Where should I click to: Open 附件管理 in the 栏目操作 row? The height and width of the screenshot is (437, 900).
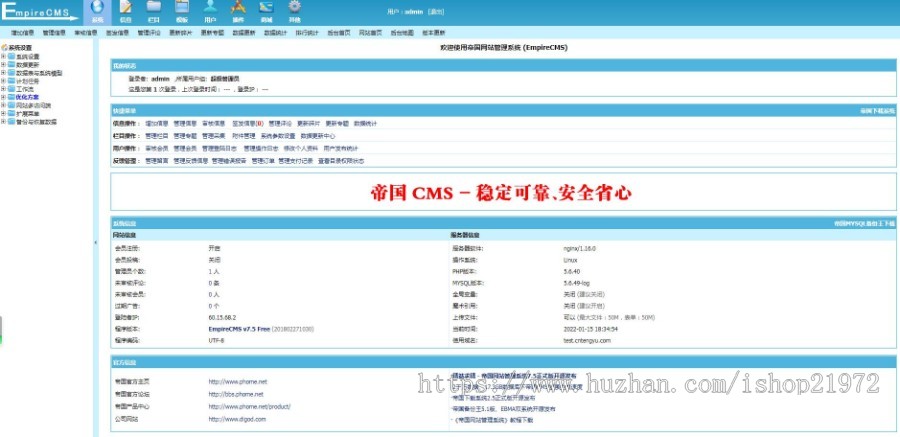[x=243, y=136]
